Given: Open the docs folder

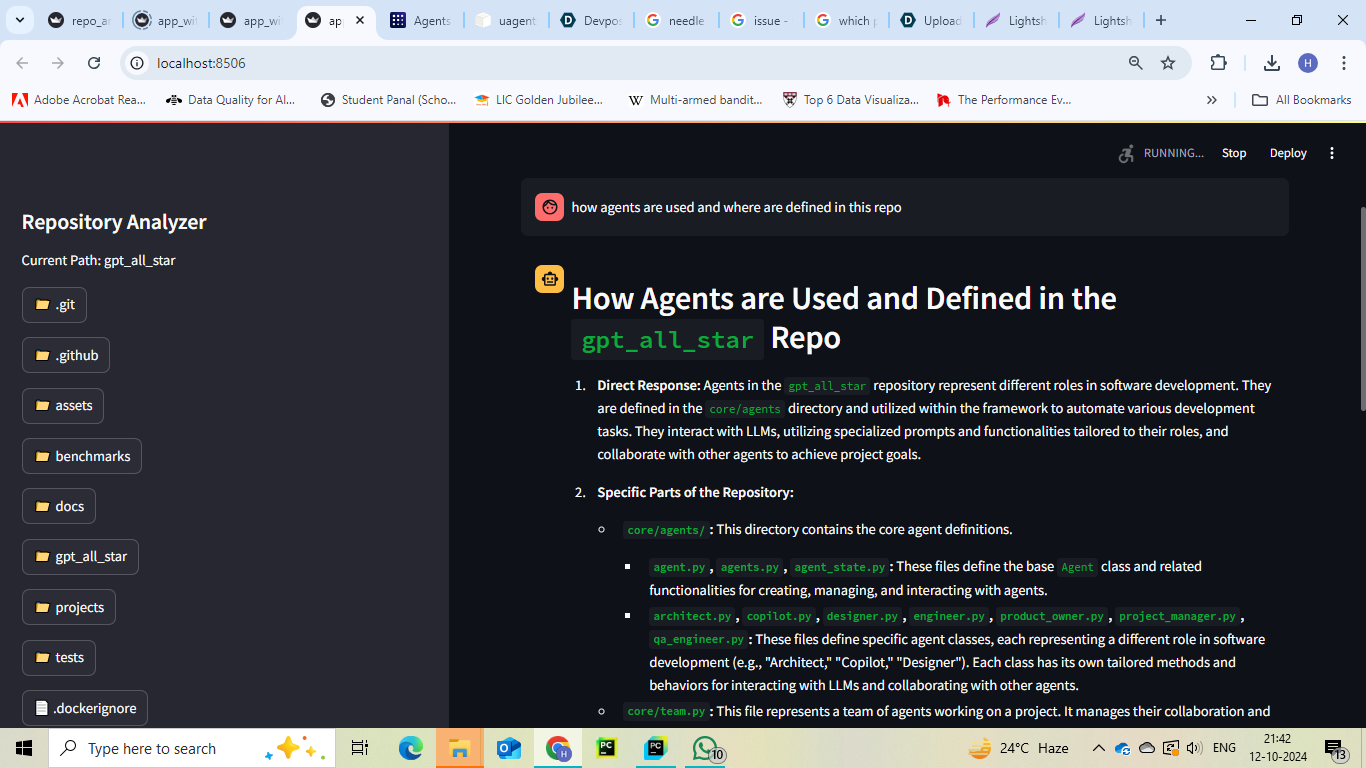Looking at the screenshot, I should [59, 506].
